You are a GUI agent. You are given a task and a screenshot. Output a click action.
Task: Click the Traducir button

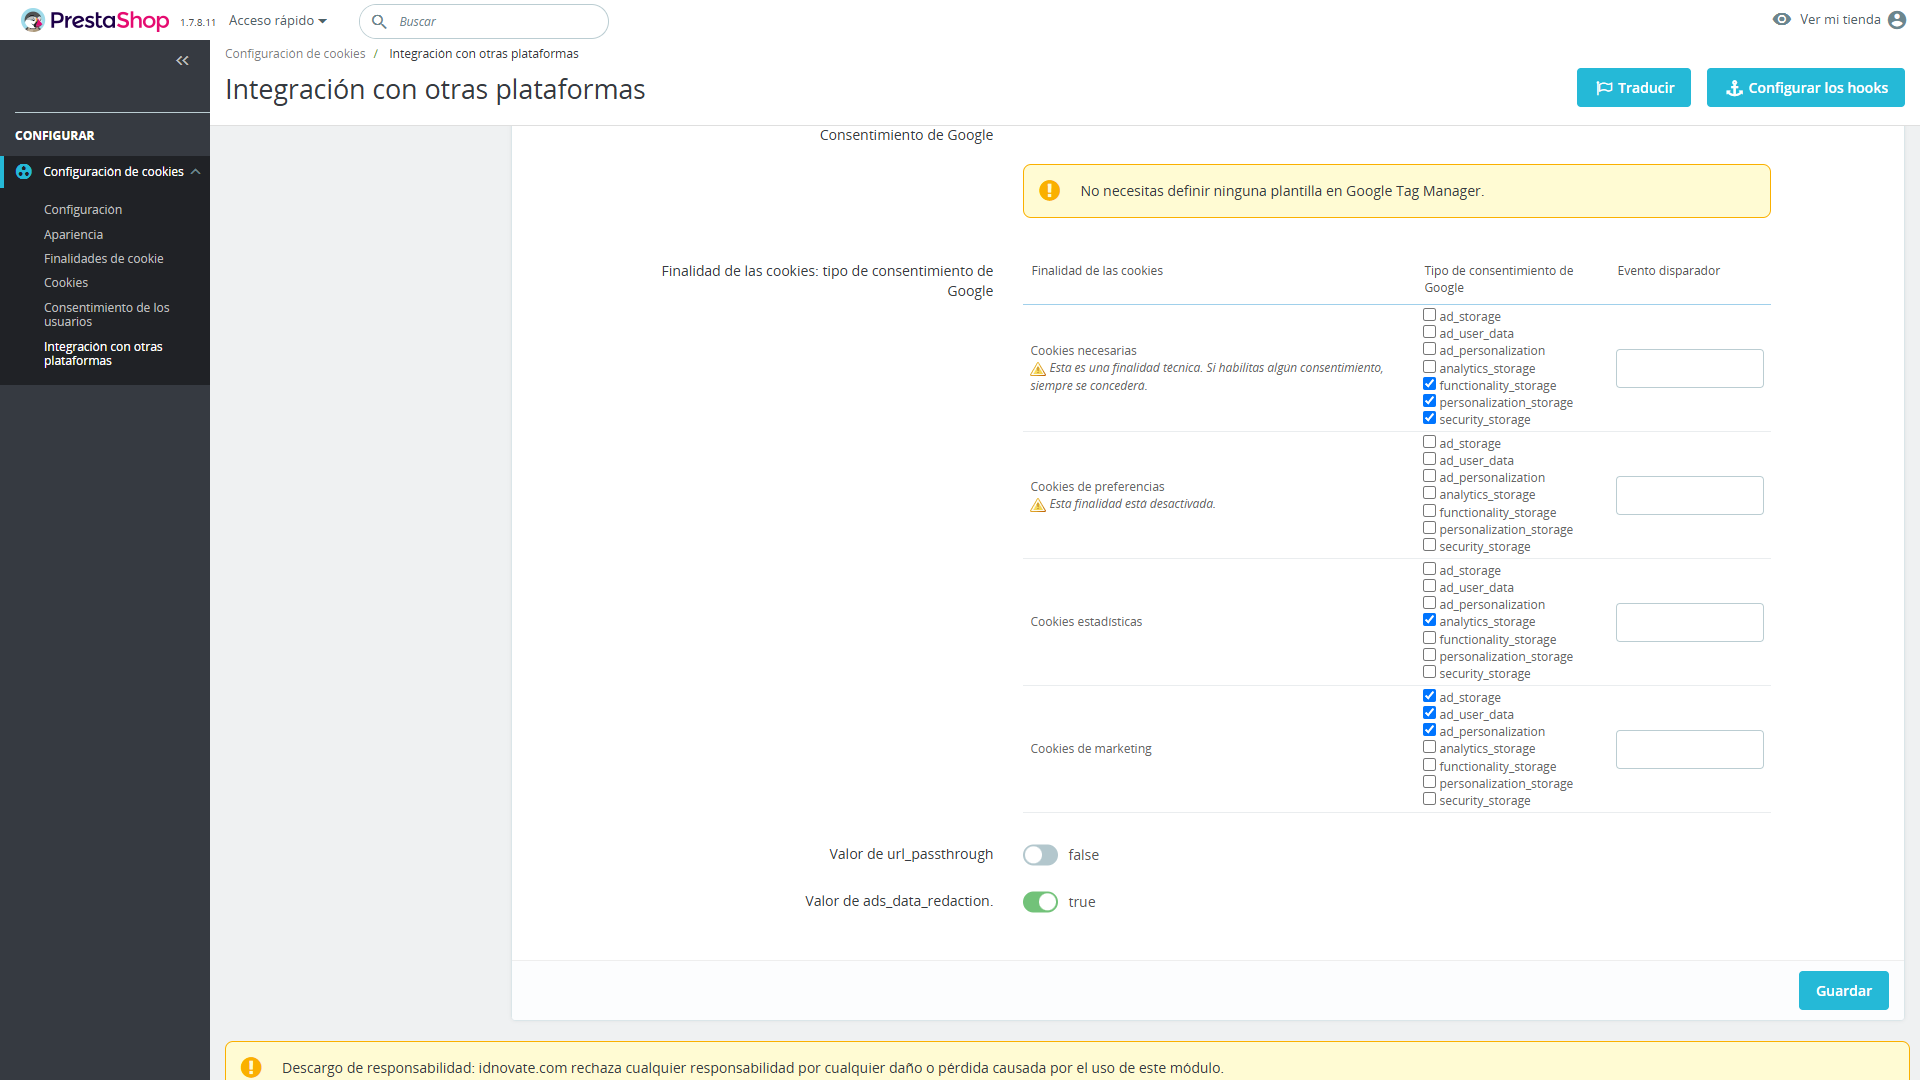point(1633,88)
